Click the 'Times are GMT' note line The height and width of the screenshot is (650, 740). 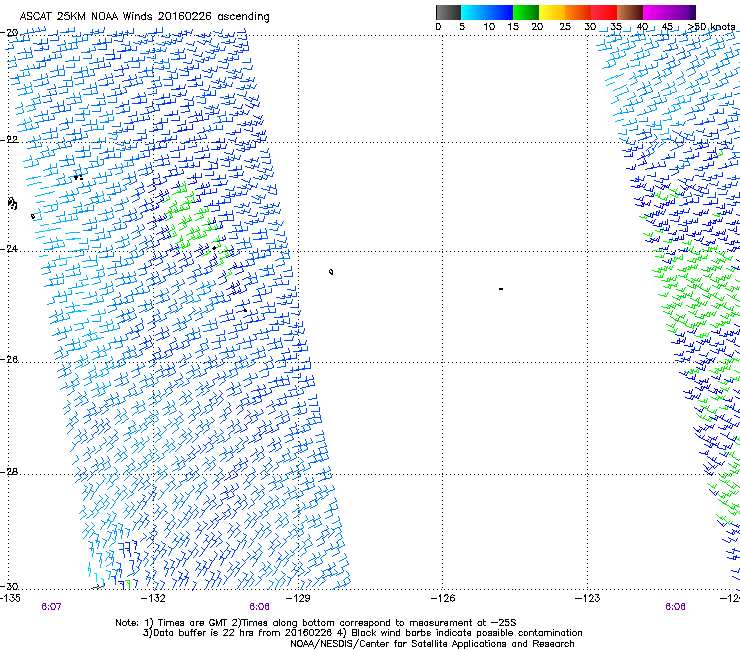pos(316,623)
